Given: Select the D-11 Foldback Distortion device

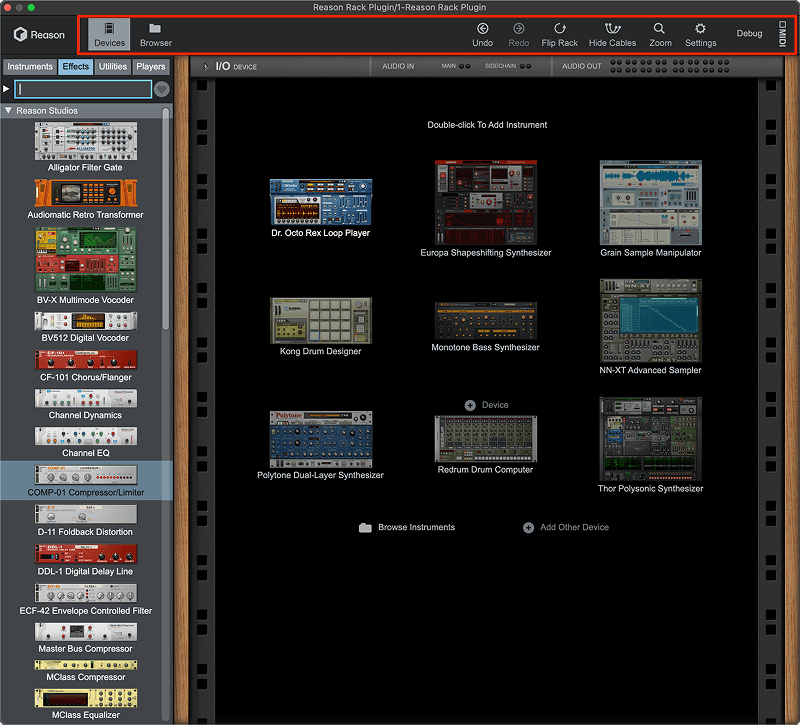Looking at the screenshot, I should 85,520.
